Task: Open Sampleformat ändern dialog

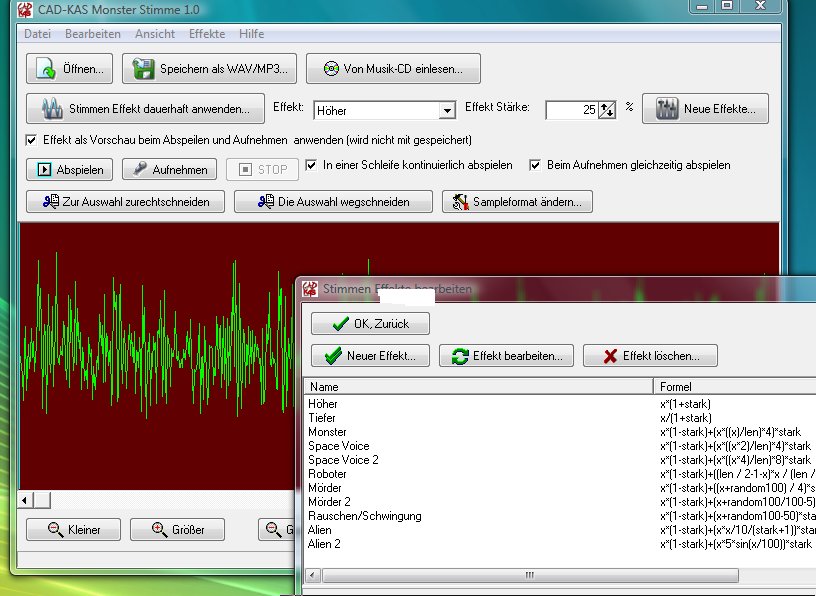Action: pyautogui.click(x=517, y=202)
